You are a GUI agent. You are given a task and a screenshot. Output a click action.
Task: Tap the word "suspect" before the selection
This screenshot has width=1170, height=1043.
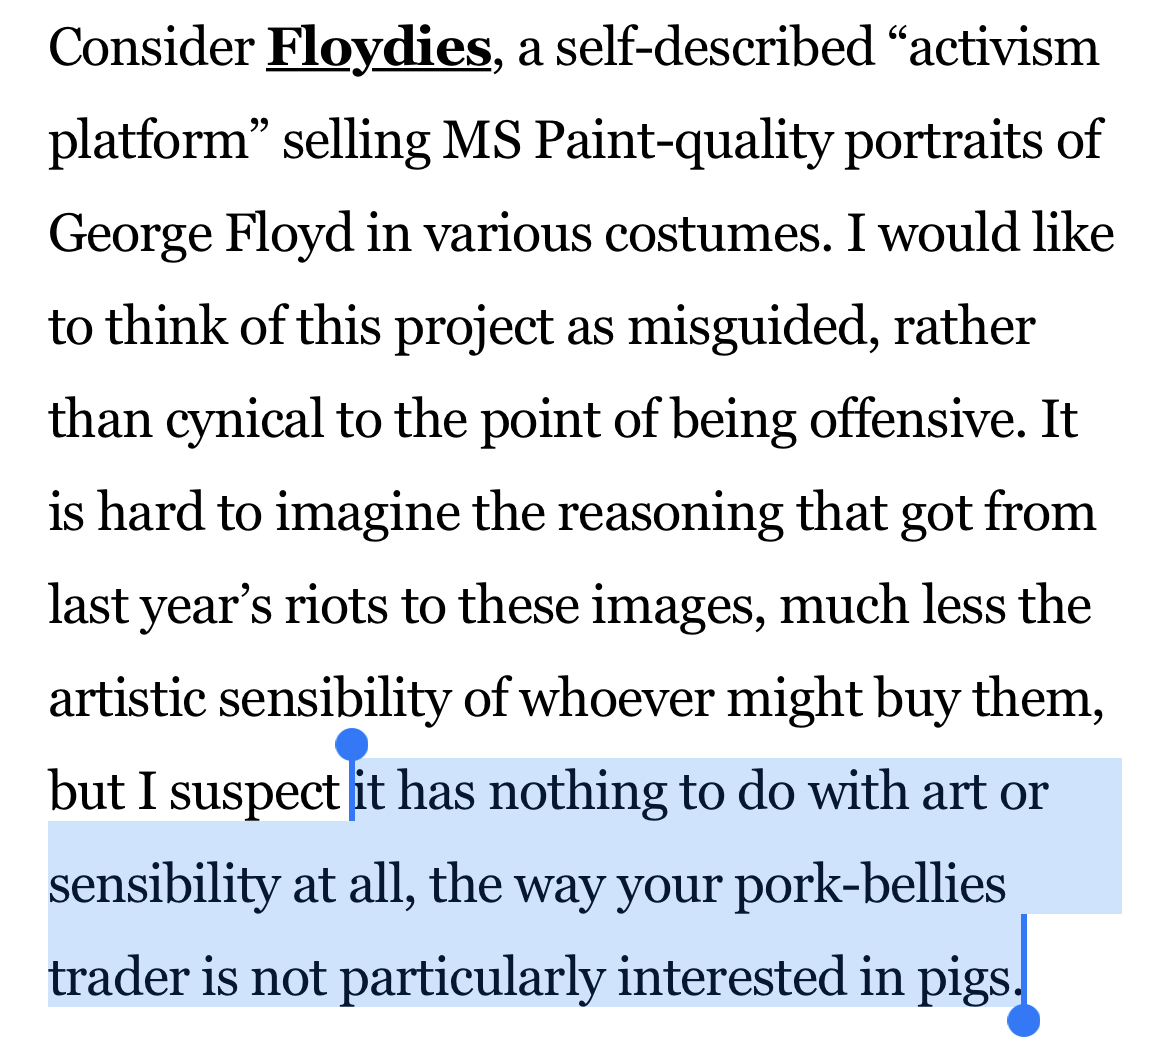pos(254,792)
